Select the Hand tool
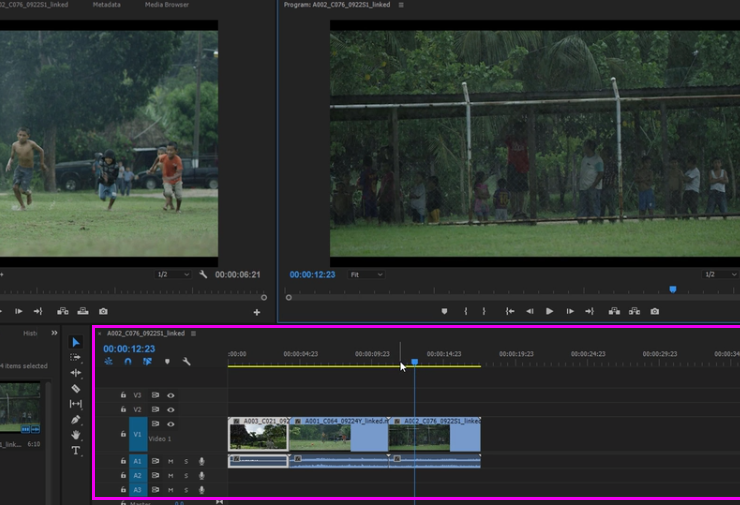The width and height of the screenshot is (740, 505). 76,435
